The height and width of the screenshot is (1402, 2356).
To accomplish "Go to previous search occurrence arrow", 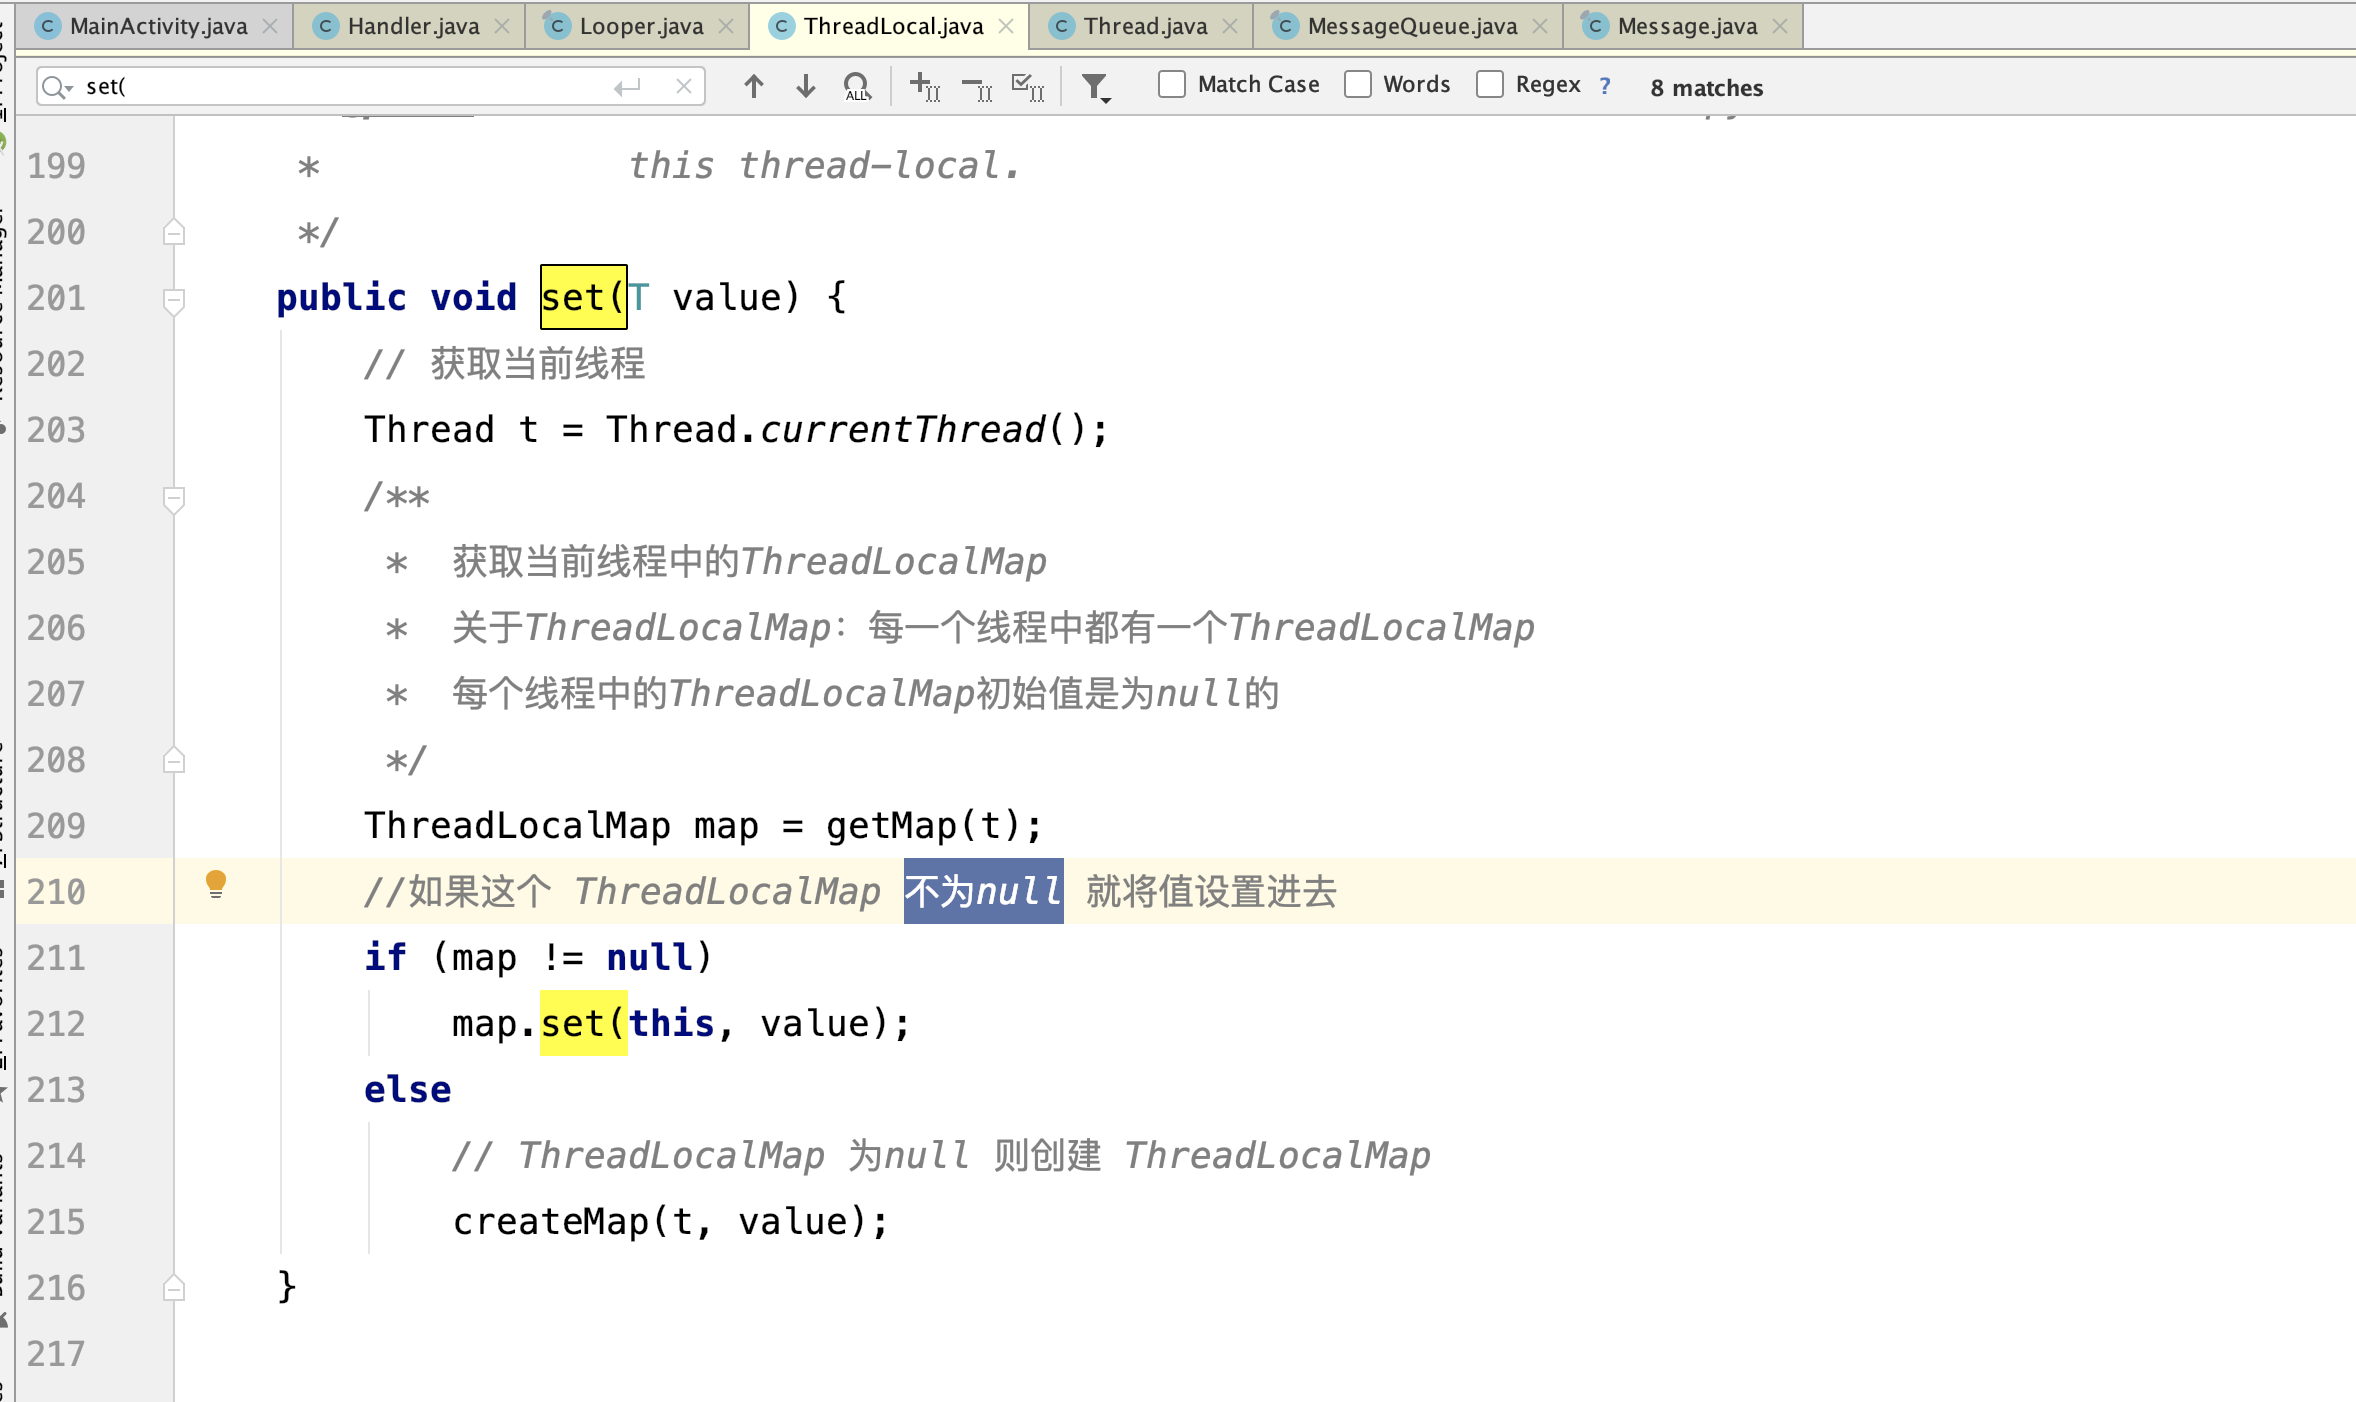I will pyautogui.click(x=754, y=87).
